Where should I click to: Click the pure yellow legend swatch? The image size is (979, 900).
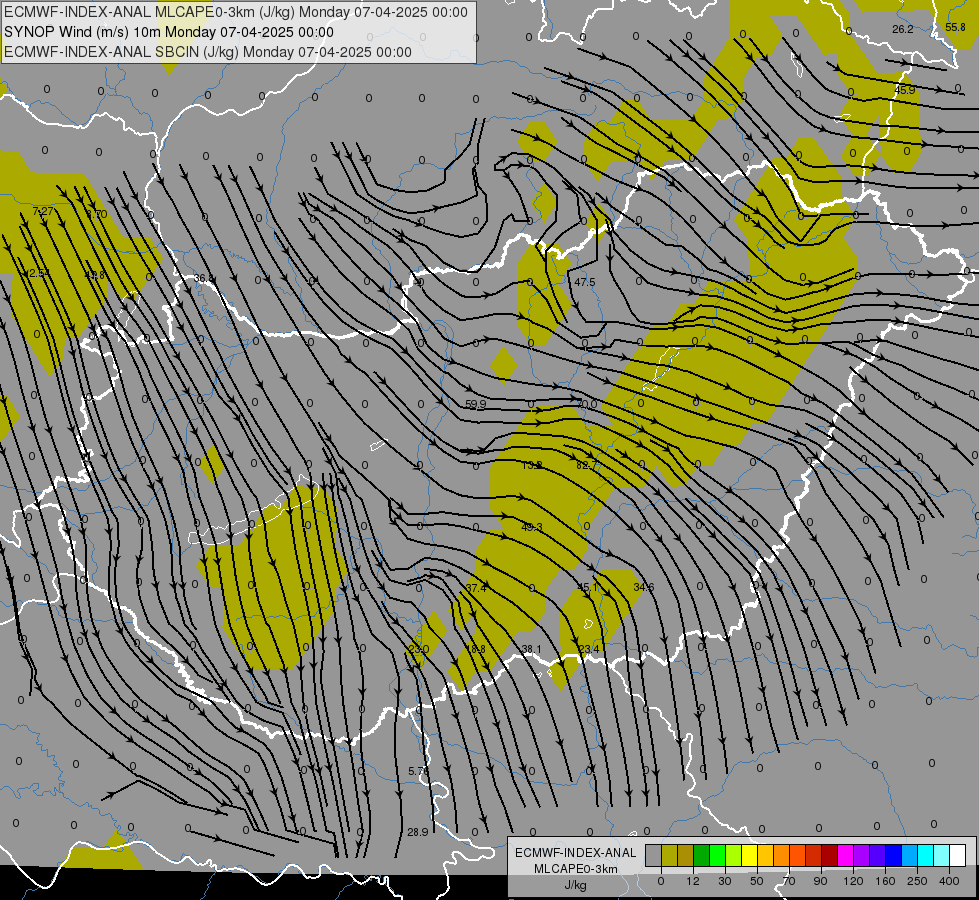point(749,855)
